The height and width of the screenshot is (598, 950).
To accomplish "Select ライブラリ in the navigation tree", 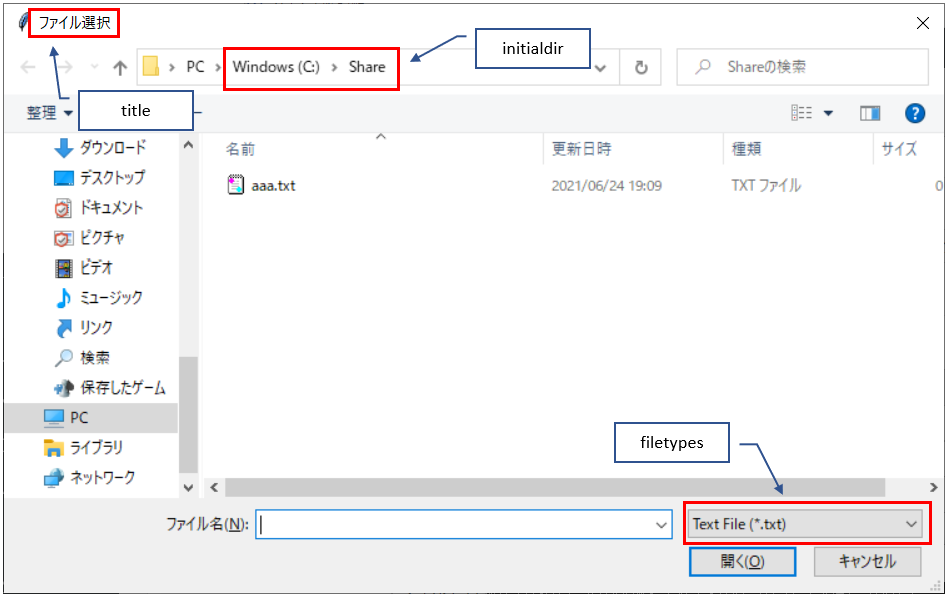I will 83,448.
